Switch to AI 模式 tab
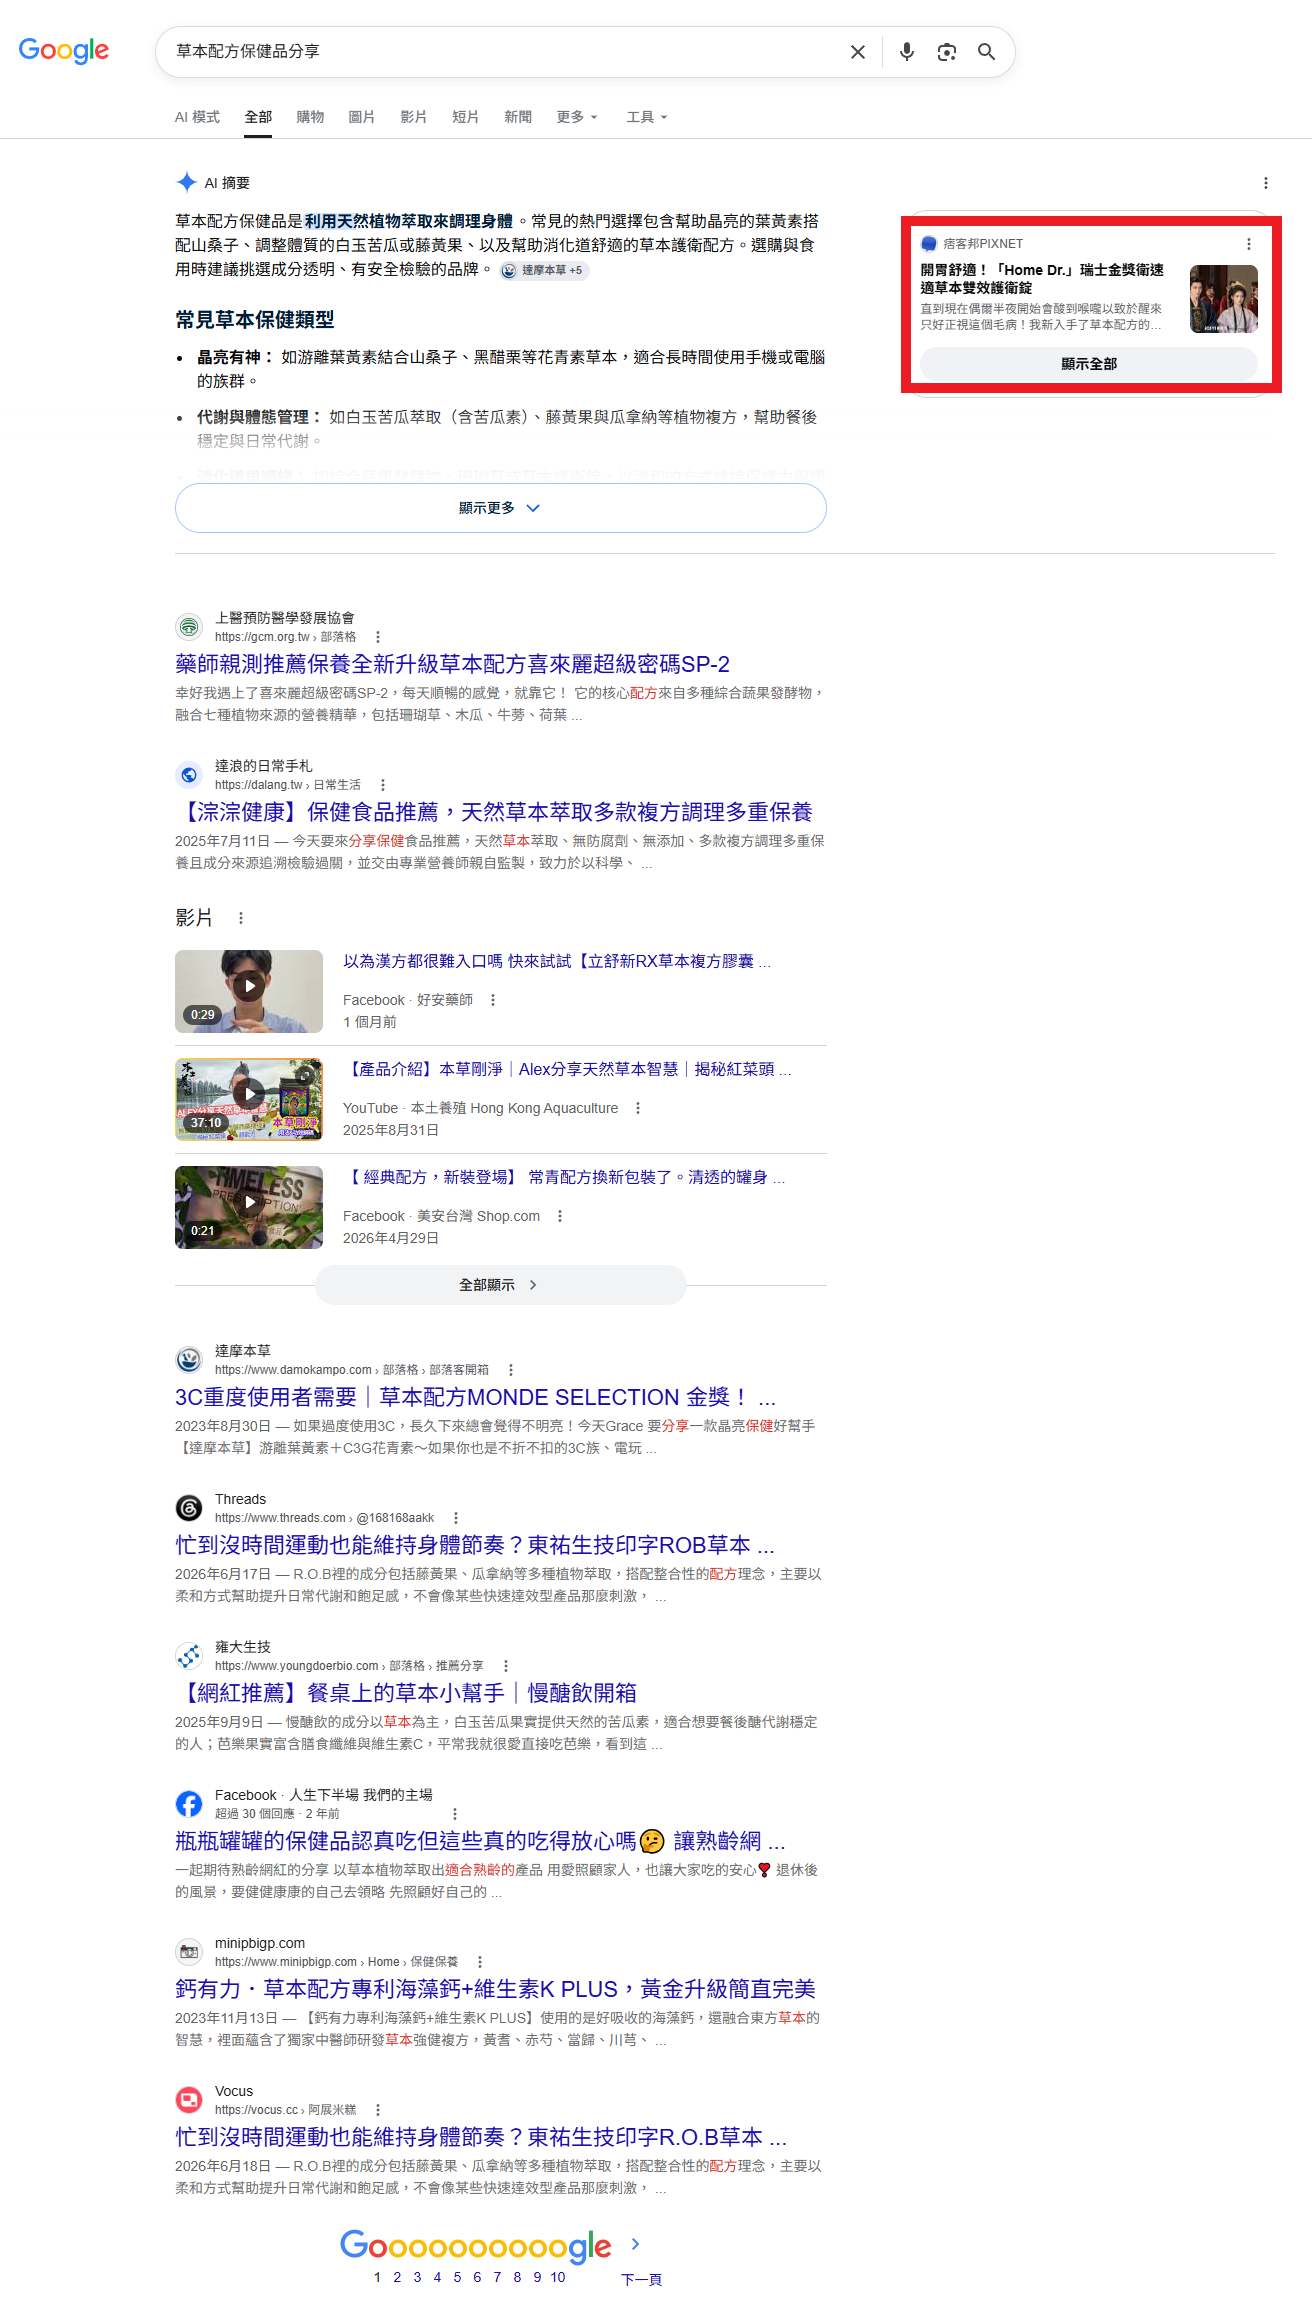 coord(197,117)
